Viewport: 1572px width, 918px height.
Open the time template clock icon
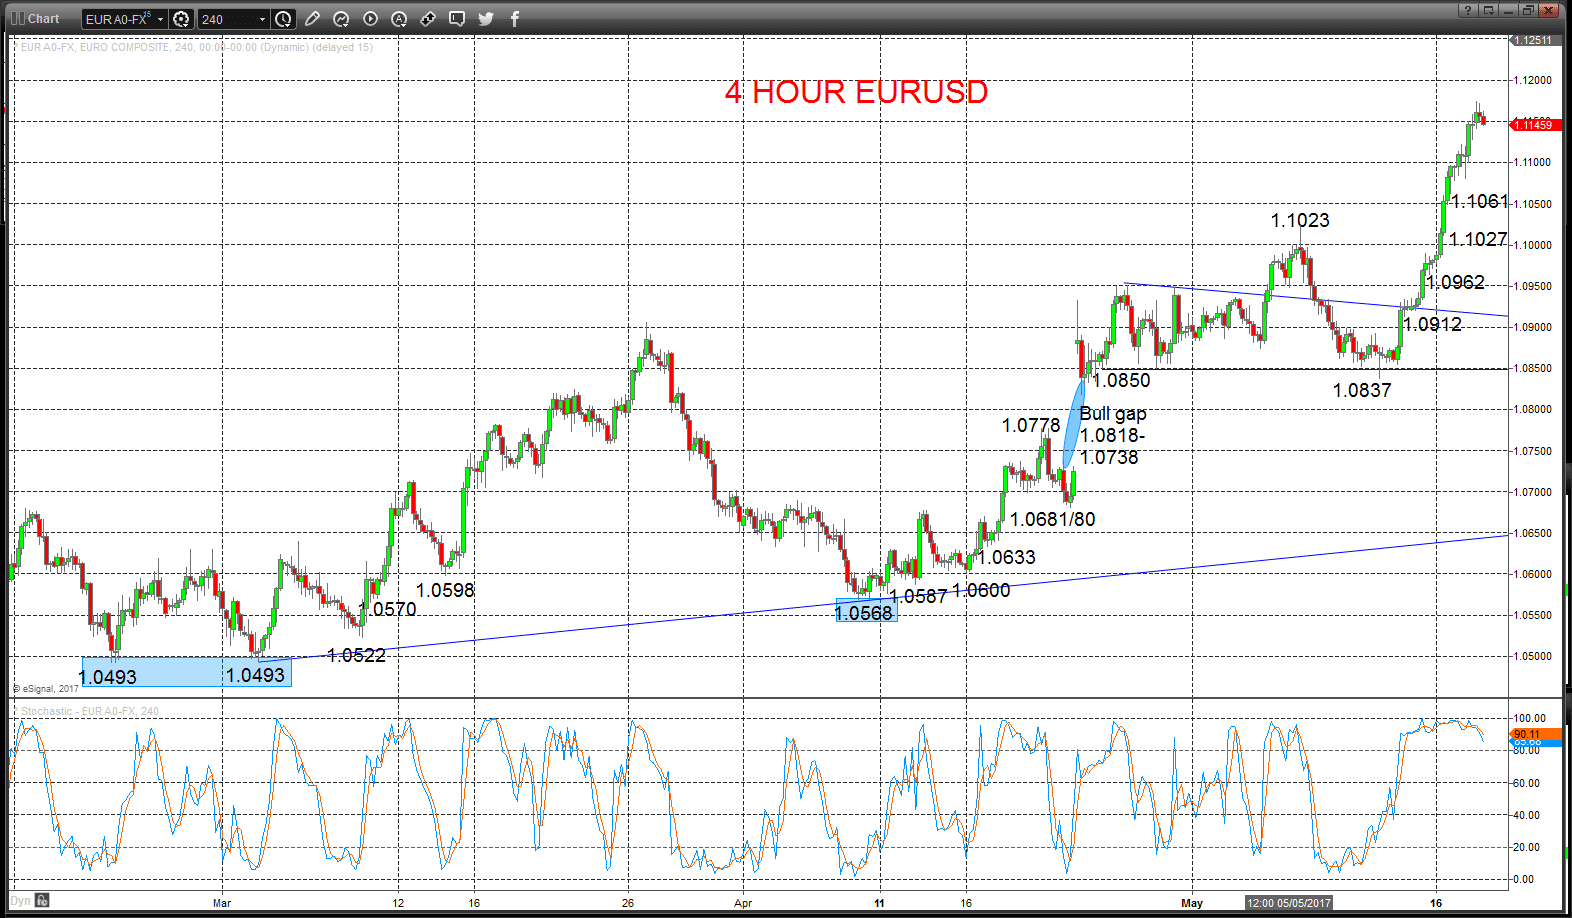point(284,19)
